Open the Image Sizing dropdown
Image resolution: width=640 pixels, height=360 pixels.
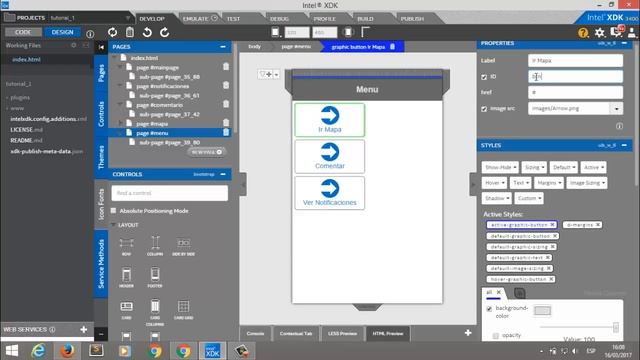click(587, 183)
